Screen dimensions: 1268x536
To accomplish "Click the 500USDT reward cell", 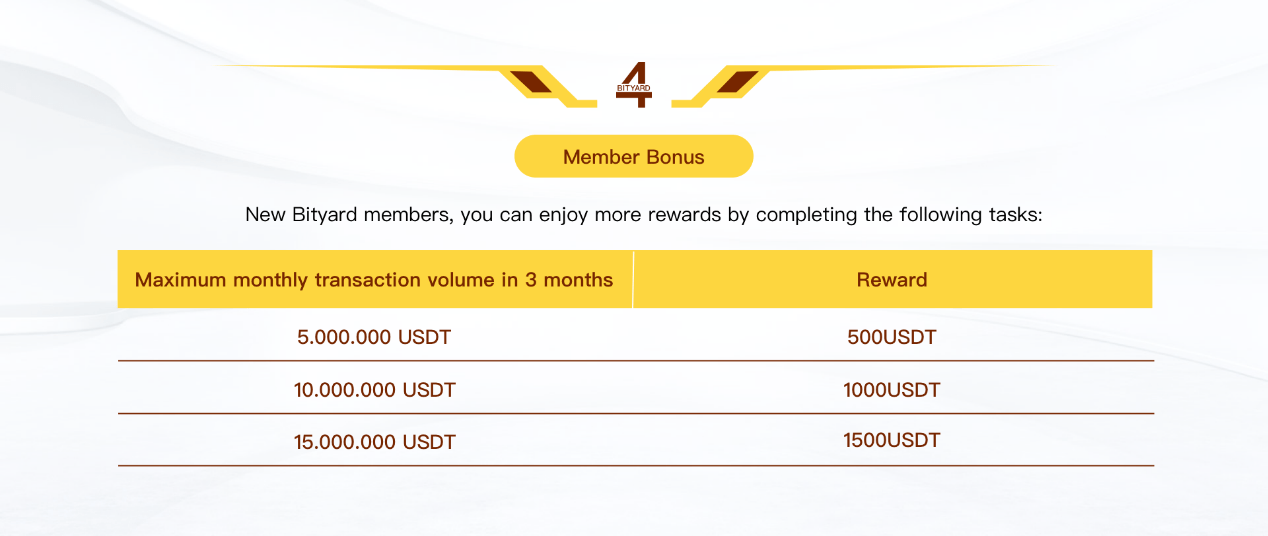I will (892, 337).
